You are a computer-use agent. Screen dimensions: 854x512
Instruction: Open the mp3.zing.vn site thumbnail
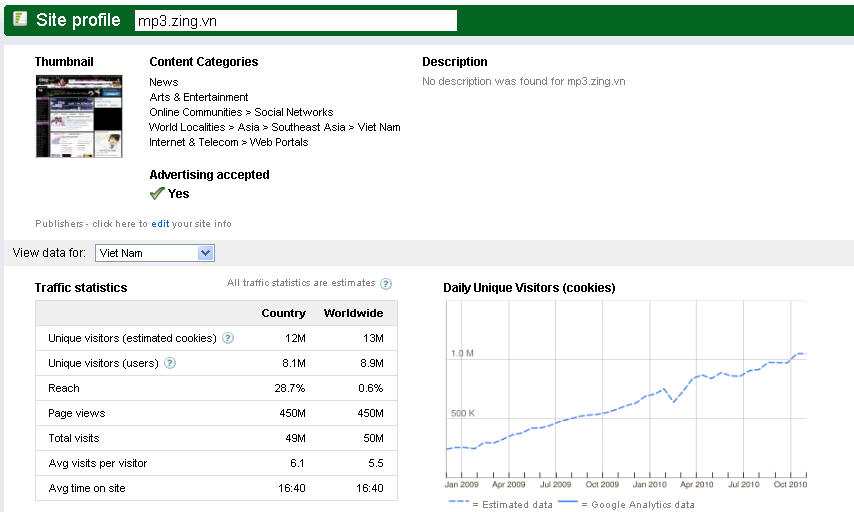click(78, 116)
